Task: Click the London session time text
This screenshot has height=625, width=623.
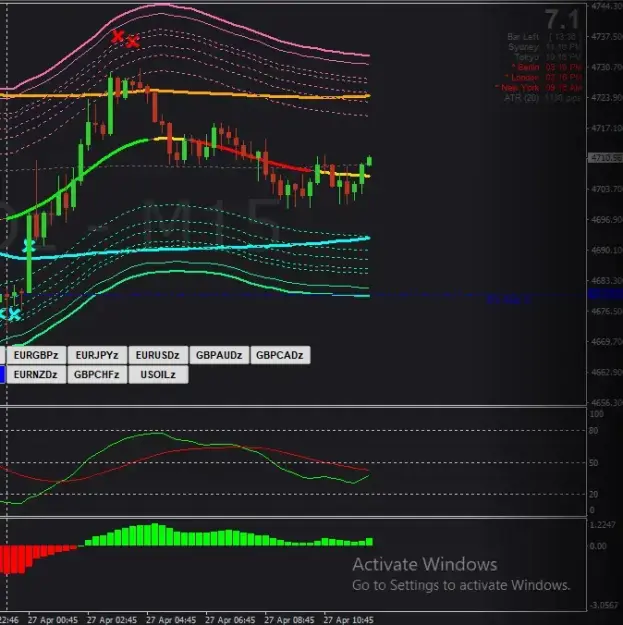Action: click(x=543, y=77)
